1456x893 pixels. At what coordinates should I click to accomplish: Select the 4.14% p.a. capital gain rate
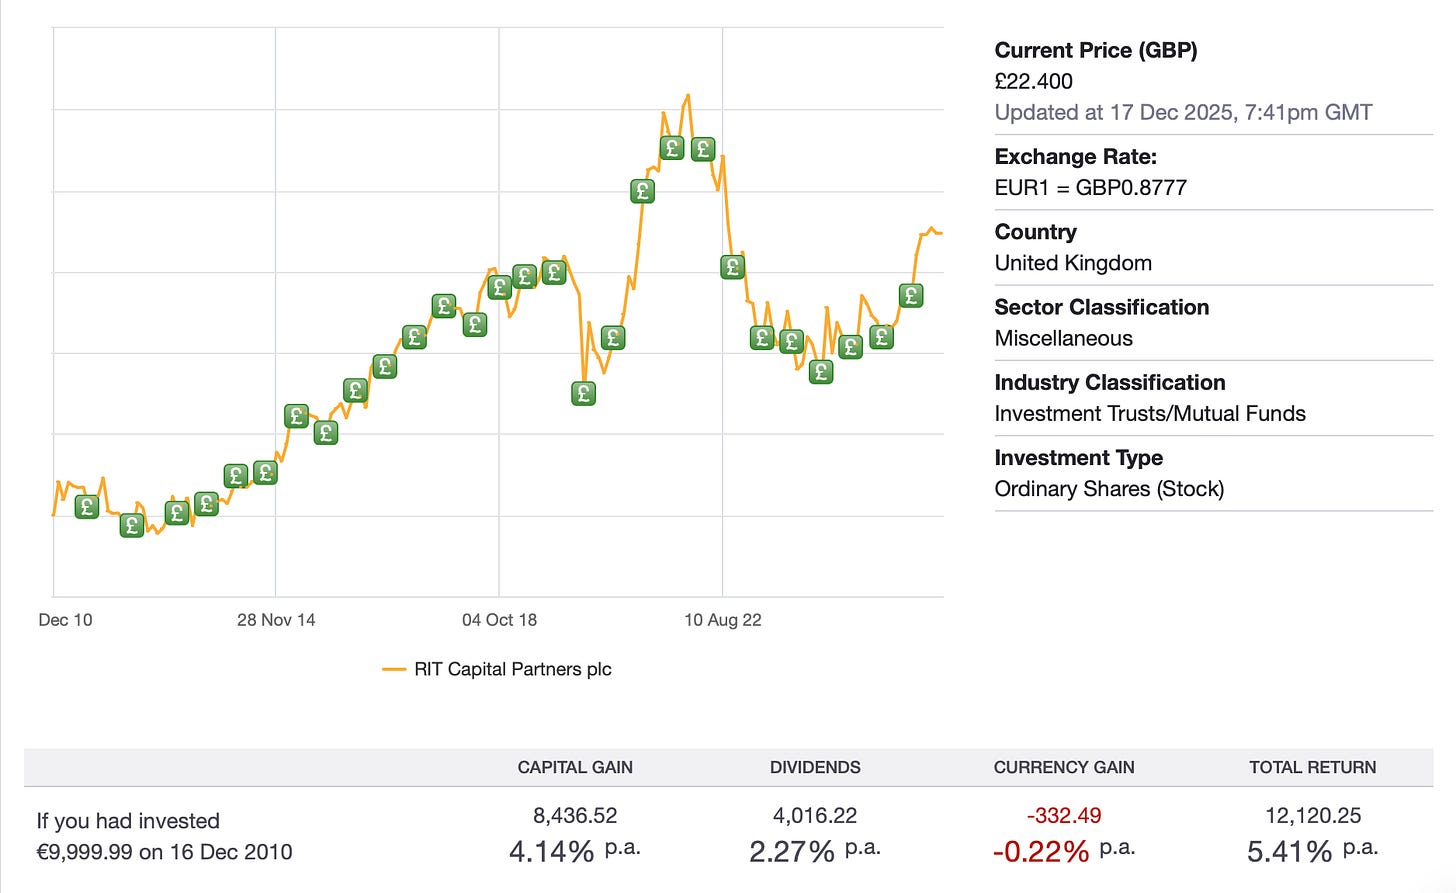point(575,851)
